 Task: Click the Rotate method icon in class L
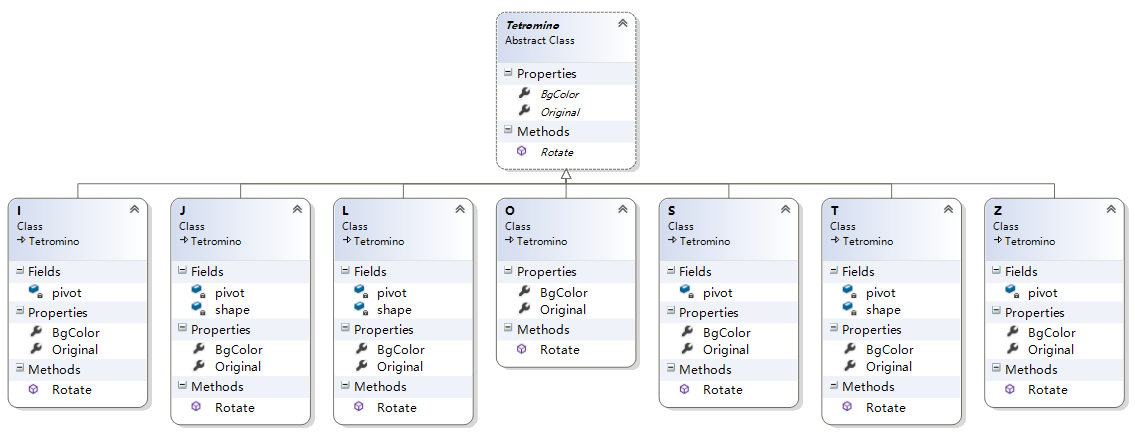(359, 407)
